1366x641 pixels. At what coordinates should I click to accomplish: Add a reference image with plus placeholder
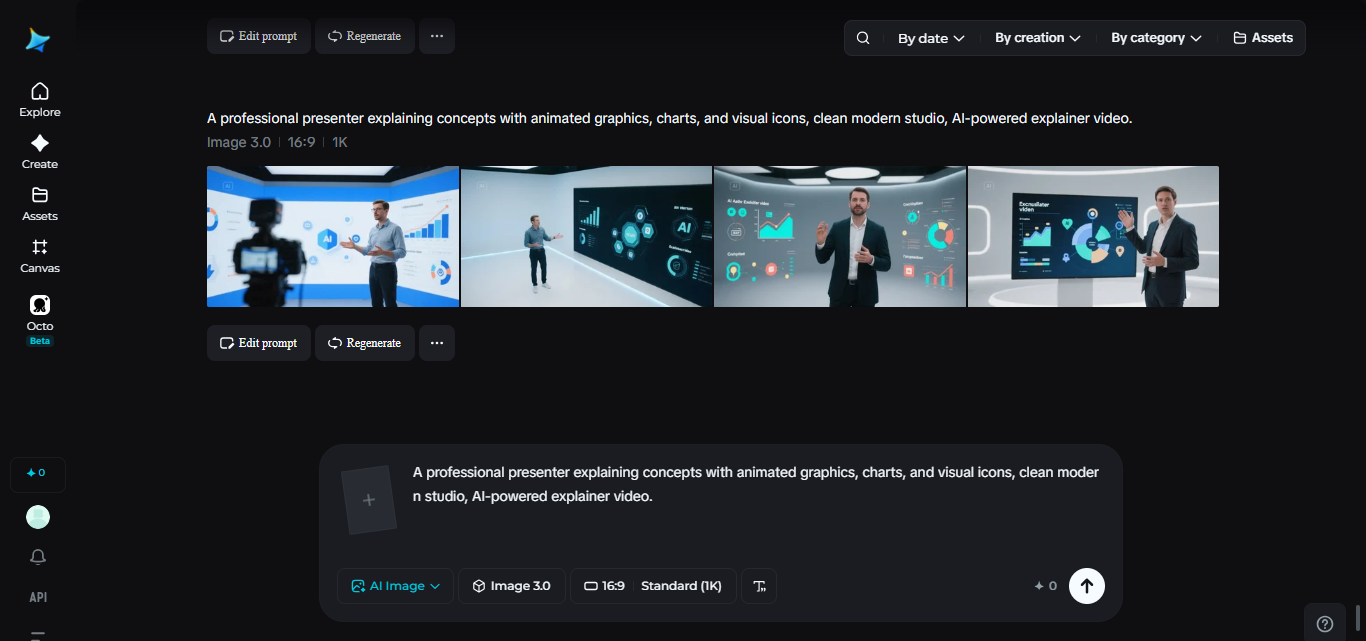coord(369,500)
